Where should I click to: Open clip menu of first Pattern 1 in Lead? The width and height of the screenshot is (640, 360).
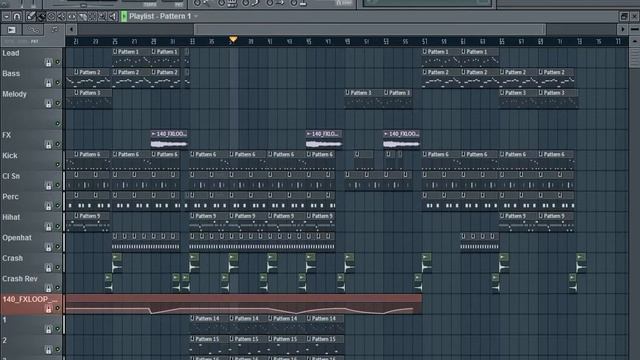[x=115, y=52]
